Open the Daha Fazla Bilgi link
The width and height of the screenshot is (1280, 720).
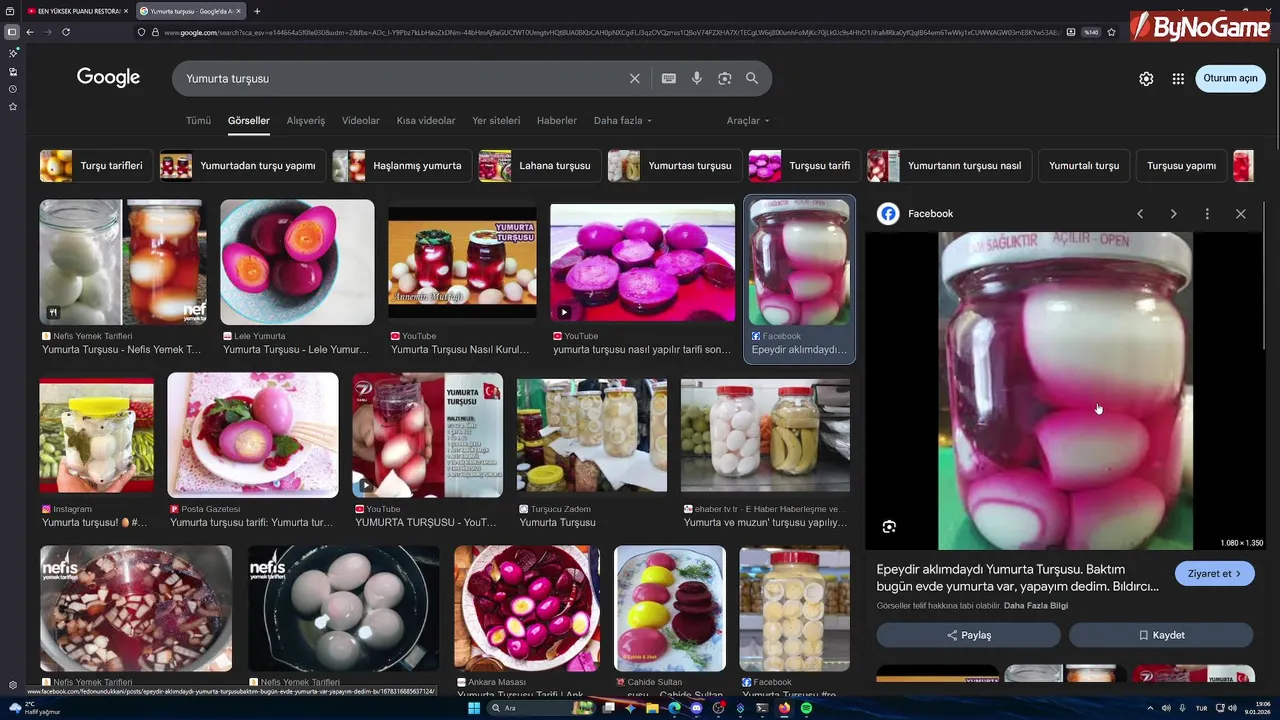[x=1036, y=606]
